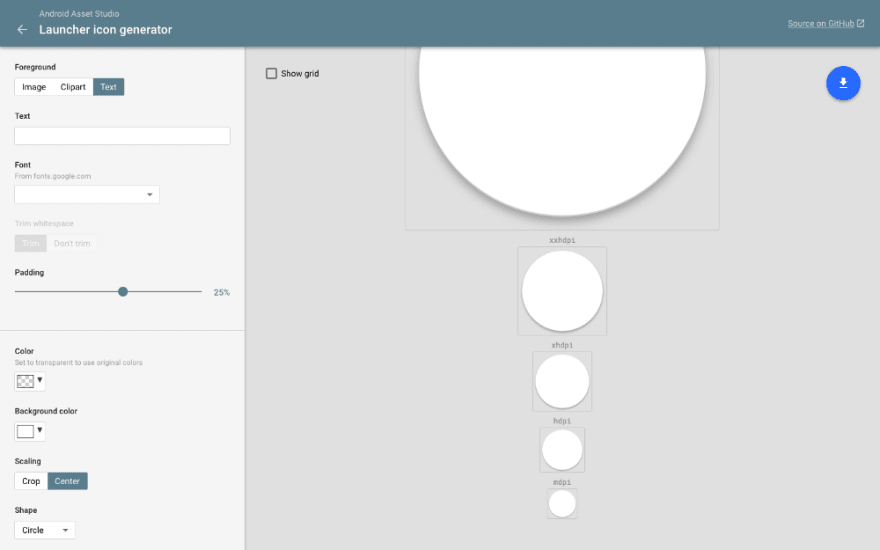Set Scaling to Crop
This screenshot has width=880, height=550.
[31, 481]
